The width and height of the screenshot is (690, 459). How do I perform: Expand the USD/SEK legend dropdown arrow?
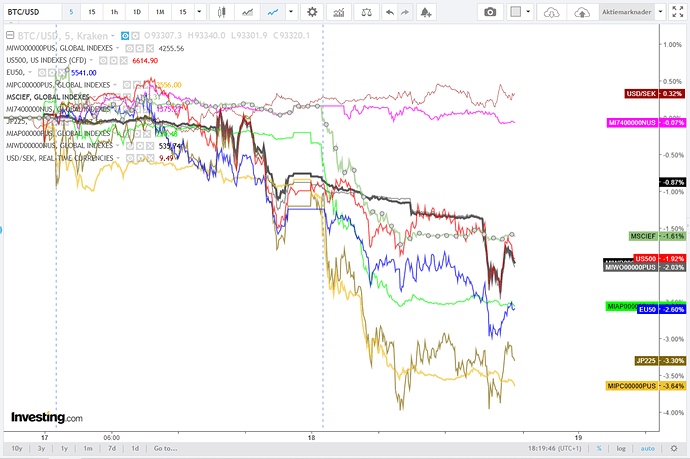118,158
